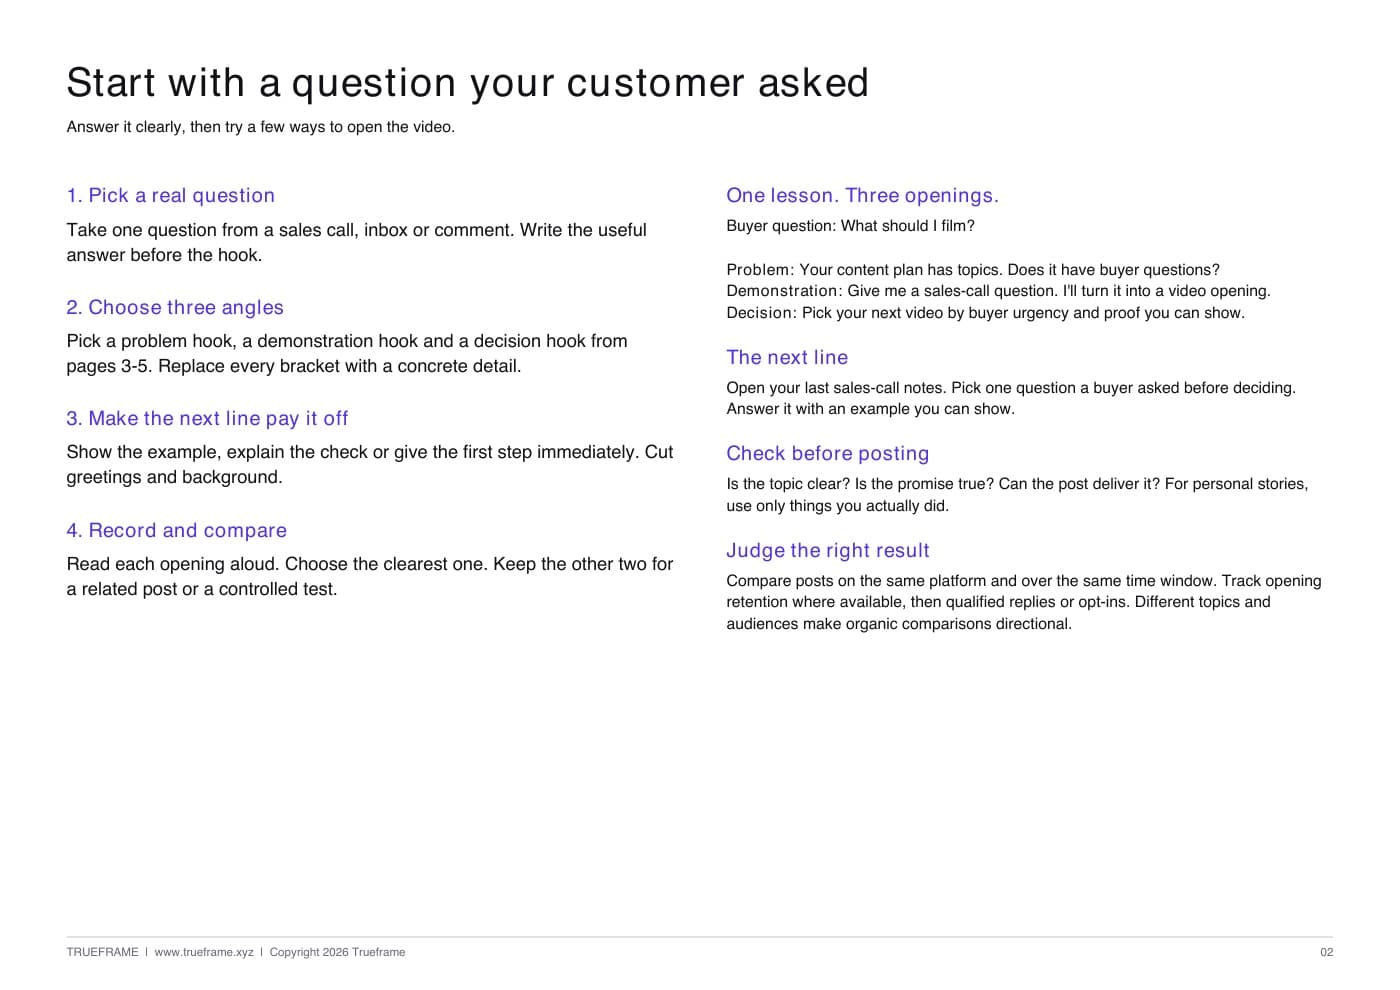Screen dimensions: 1400x990
Task: Click the TRUEFRAME brand name in footer
Action: (x=102, y=952)
